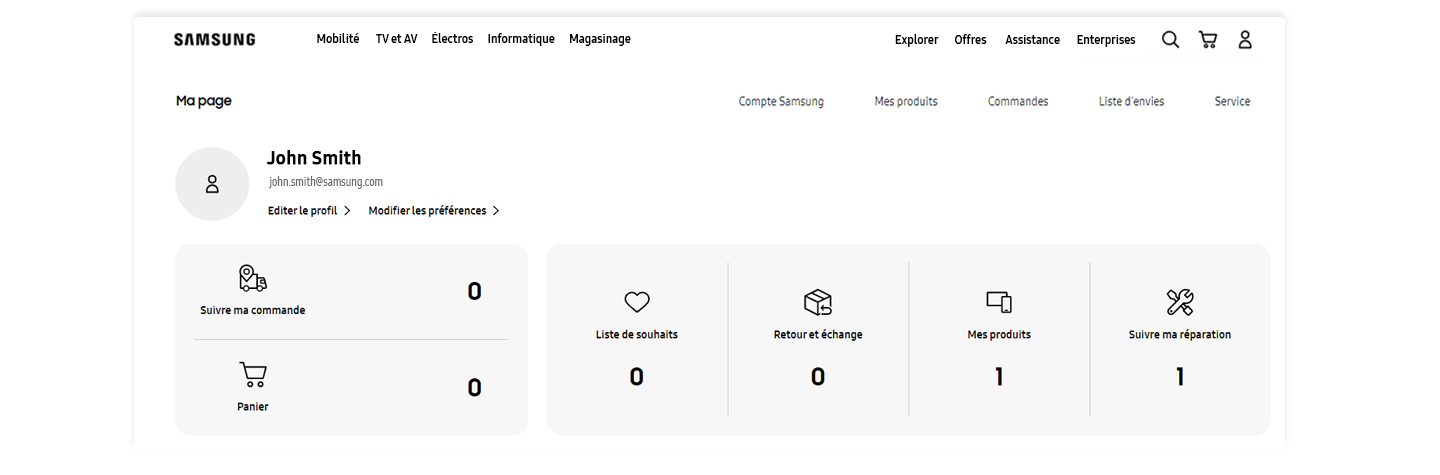Screen dimensions: 1440x475
Task: Click the devices icon for Mes produits
Action: [999, 302]
